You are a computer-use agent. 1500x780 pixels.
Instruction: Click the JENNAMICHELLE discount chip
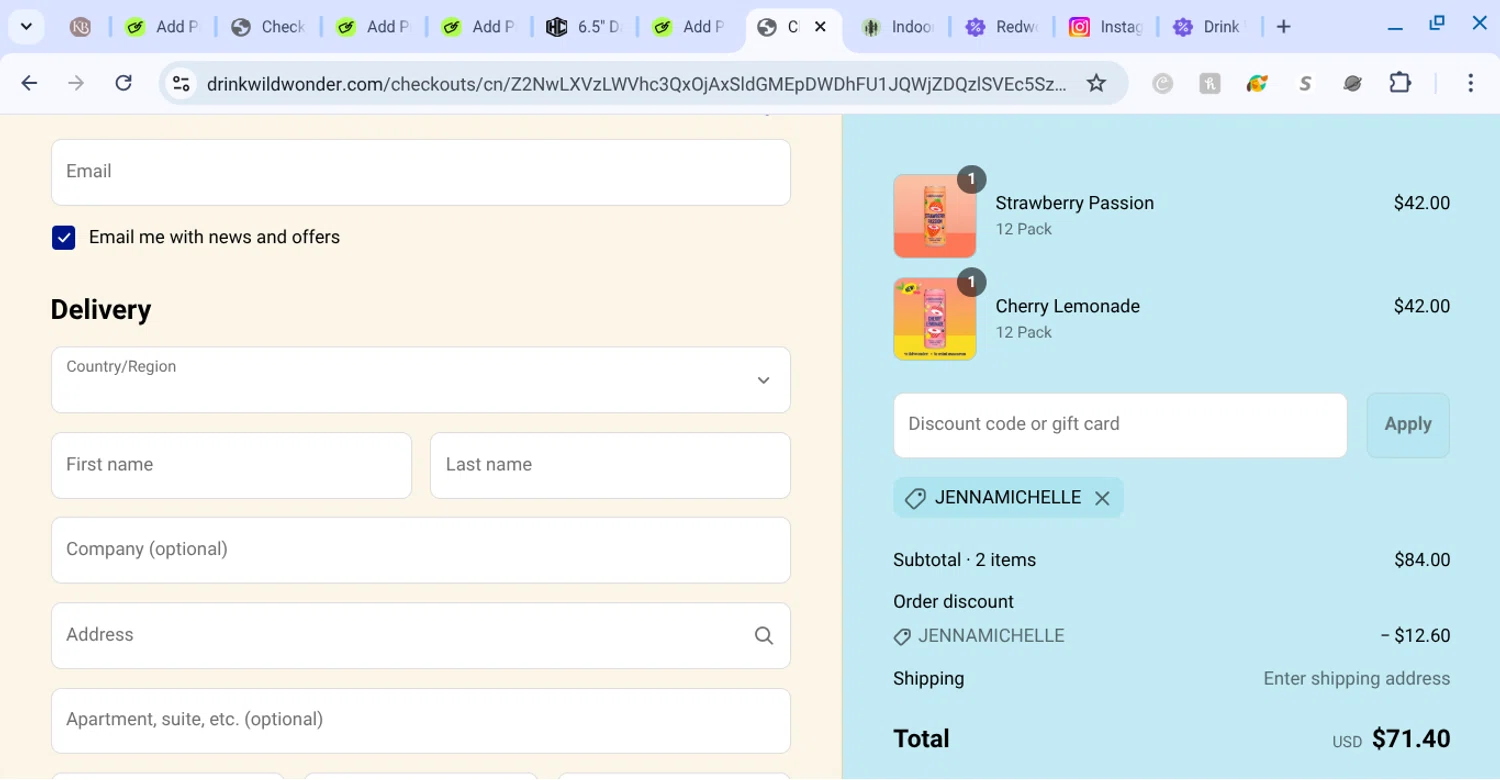click(x=1008, y=498)
